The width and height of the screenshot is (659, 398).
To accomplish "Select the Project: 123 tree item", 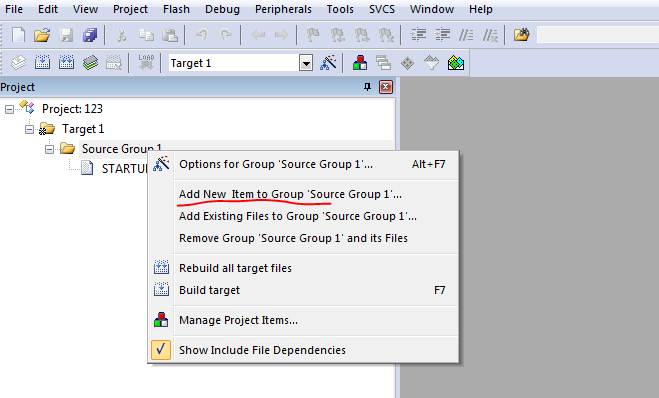I will (x=72, y=109).
